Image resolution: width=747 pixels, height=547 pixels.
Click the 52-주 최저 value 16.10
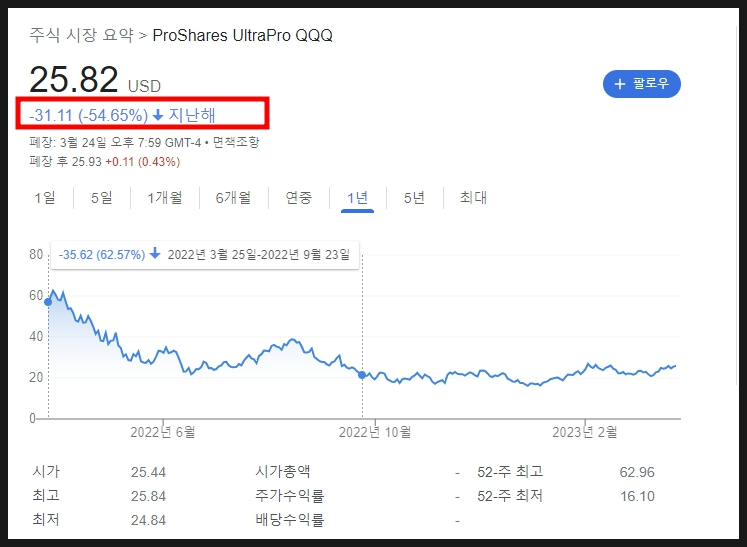click(637, 496)
